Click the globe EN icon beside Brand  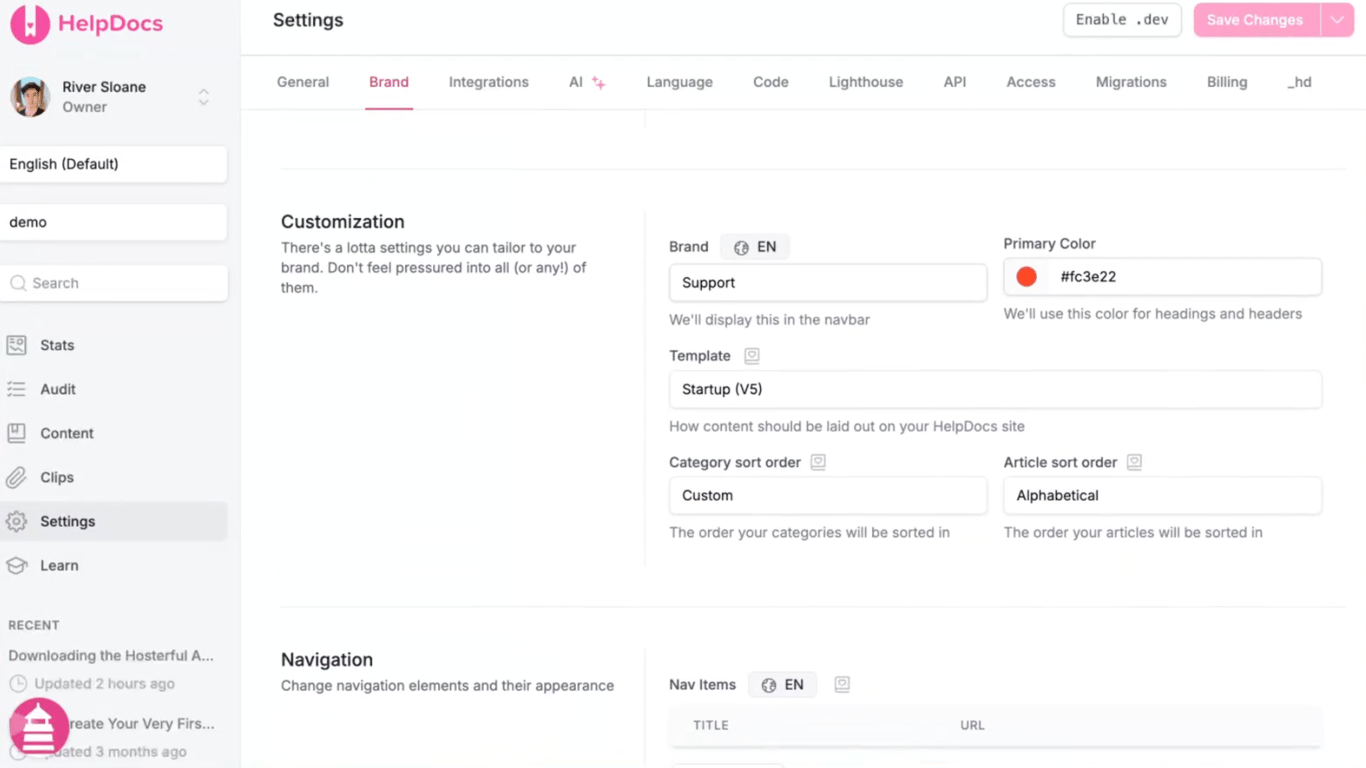click(740, 246)
